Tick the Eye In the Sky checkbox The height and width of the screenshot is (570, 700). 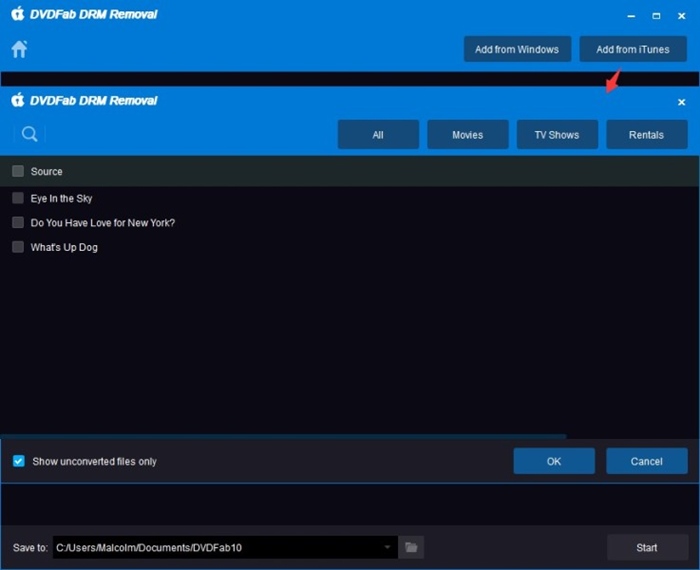click(18, 198)
